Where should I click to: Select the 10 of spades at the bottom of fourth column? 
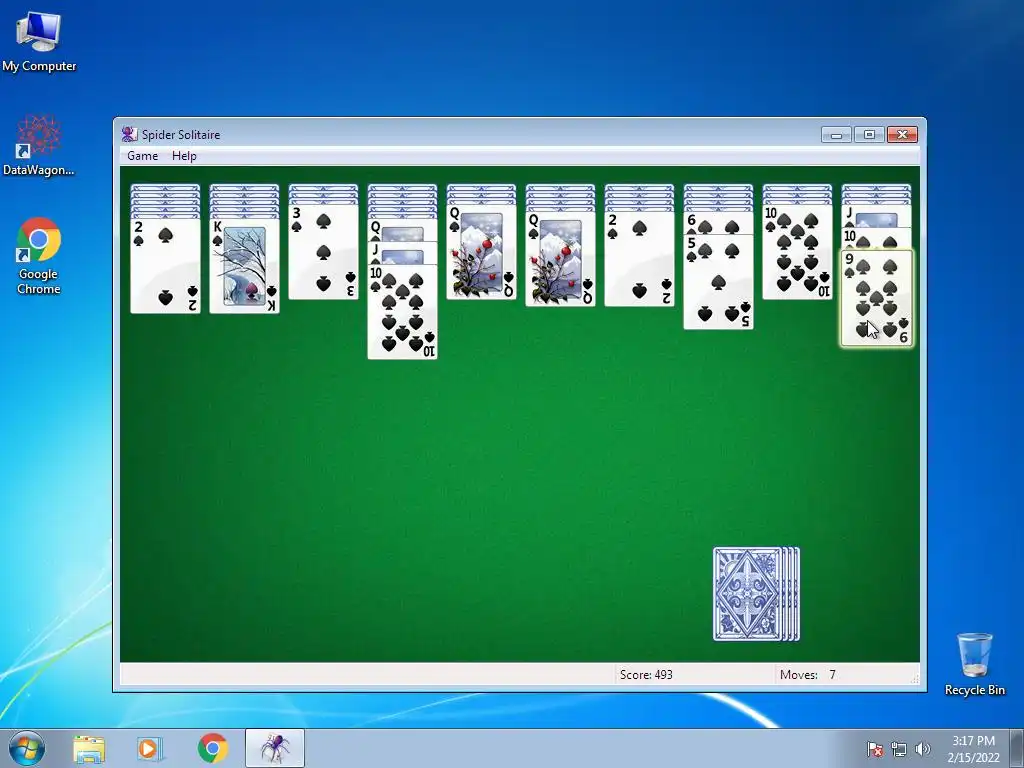402,312
